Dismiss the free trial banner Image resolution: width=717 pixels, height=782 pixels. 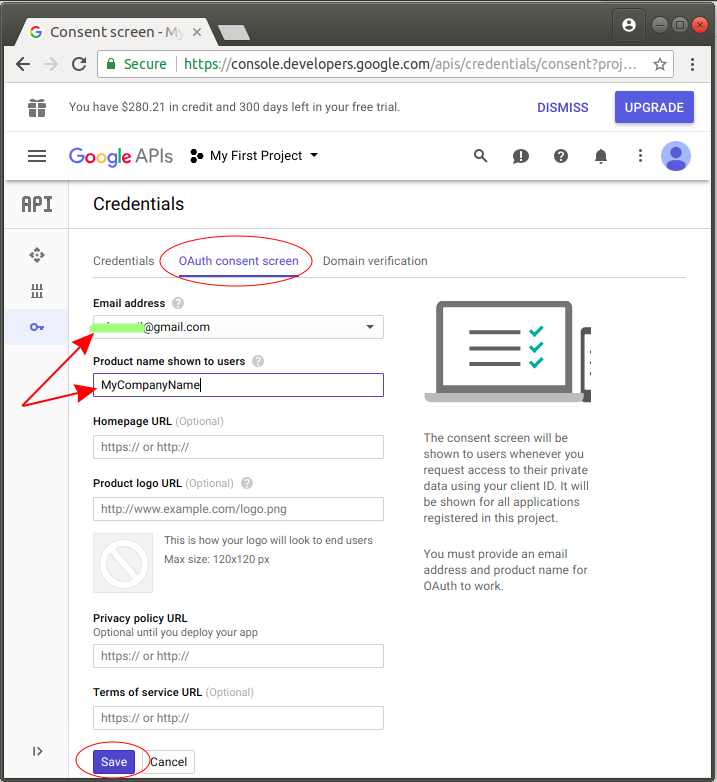(x=562, y=107)
